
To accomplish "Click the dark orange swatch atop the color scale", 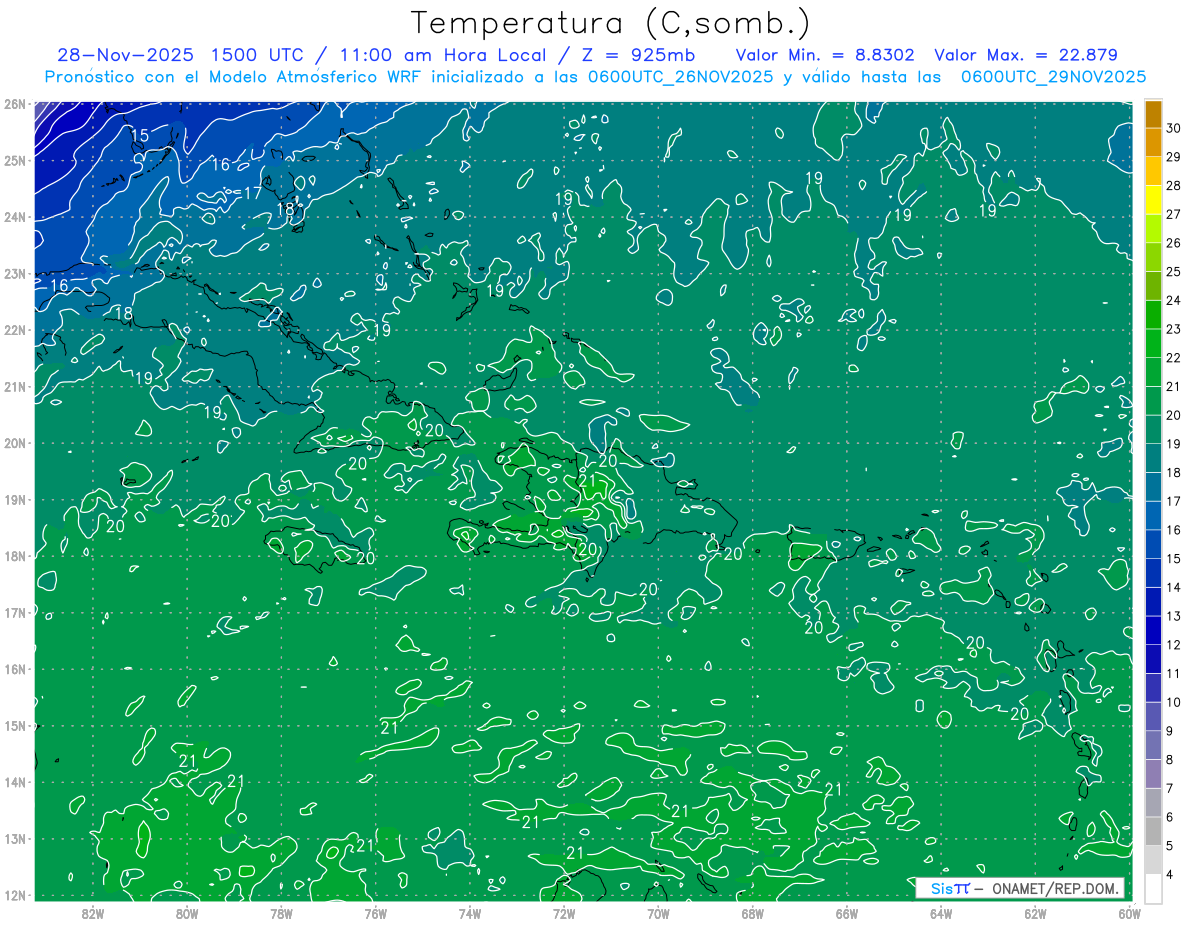I will (x=1153, y=114).
